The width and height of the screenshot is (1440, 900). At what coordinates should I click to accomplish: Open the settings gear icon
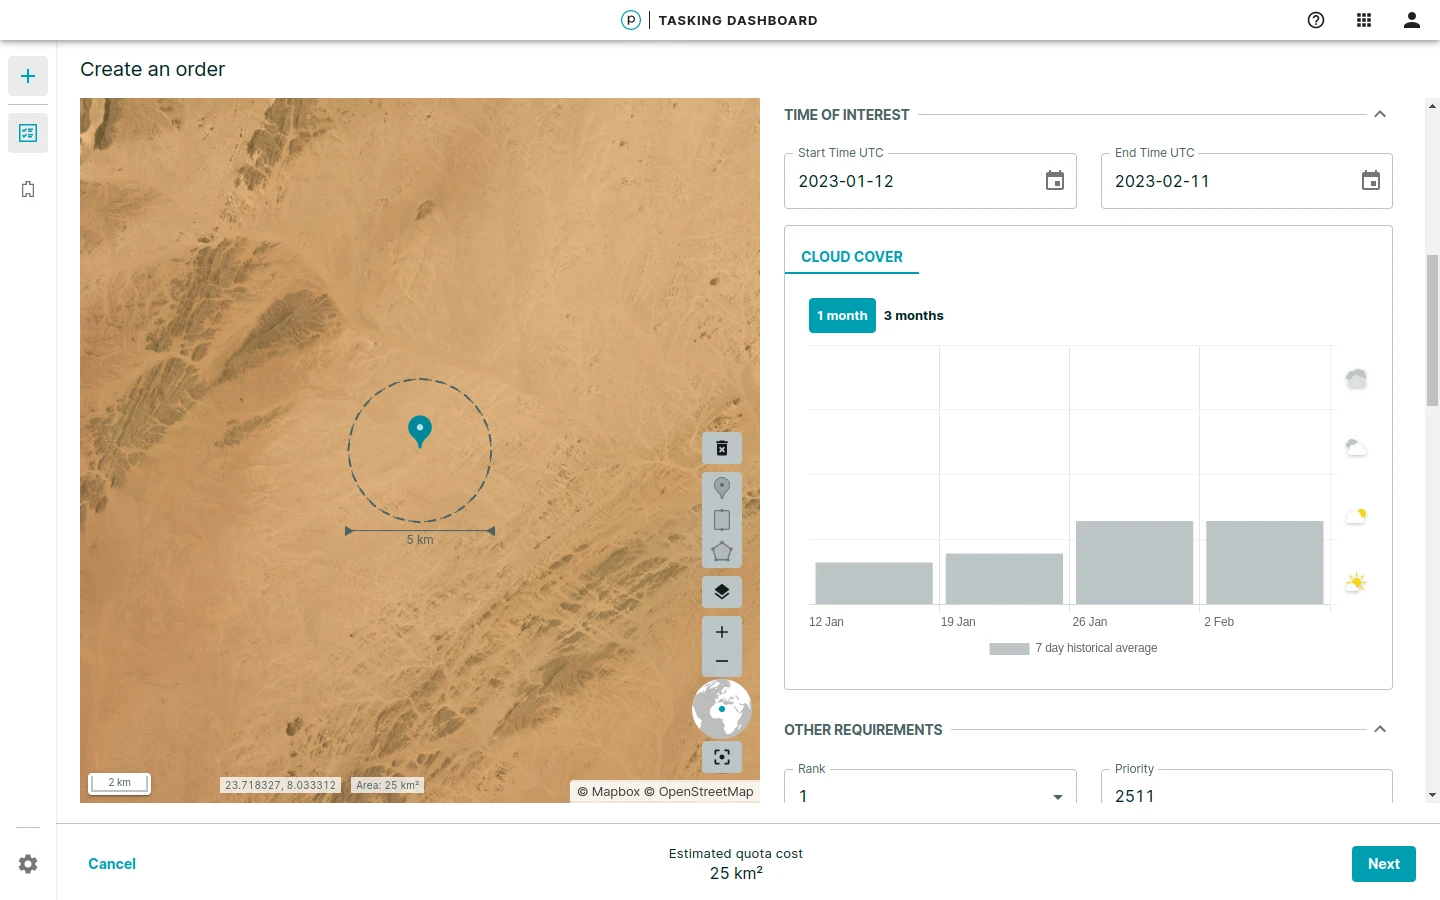click(x=28, y=864)
